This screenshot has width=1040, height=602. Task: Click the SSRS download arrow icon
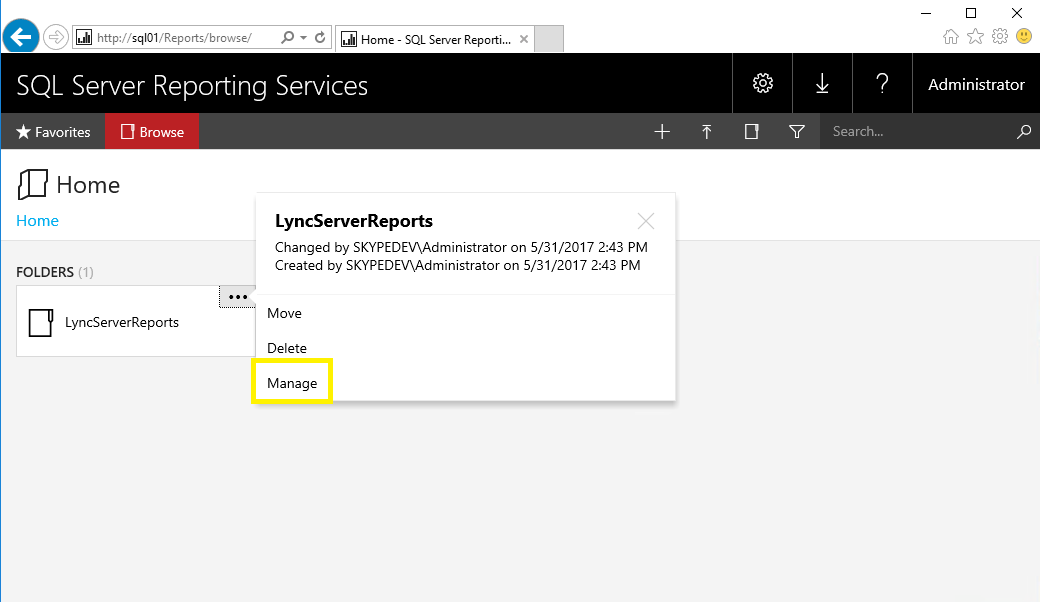(822, 84)
